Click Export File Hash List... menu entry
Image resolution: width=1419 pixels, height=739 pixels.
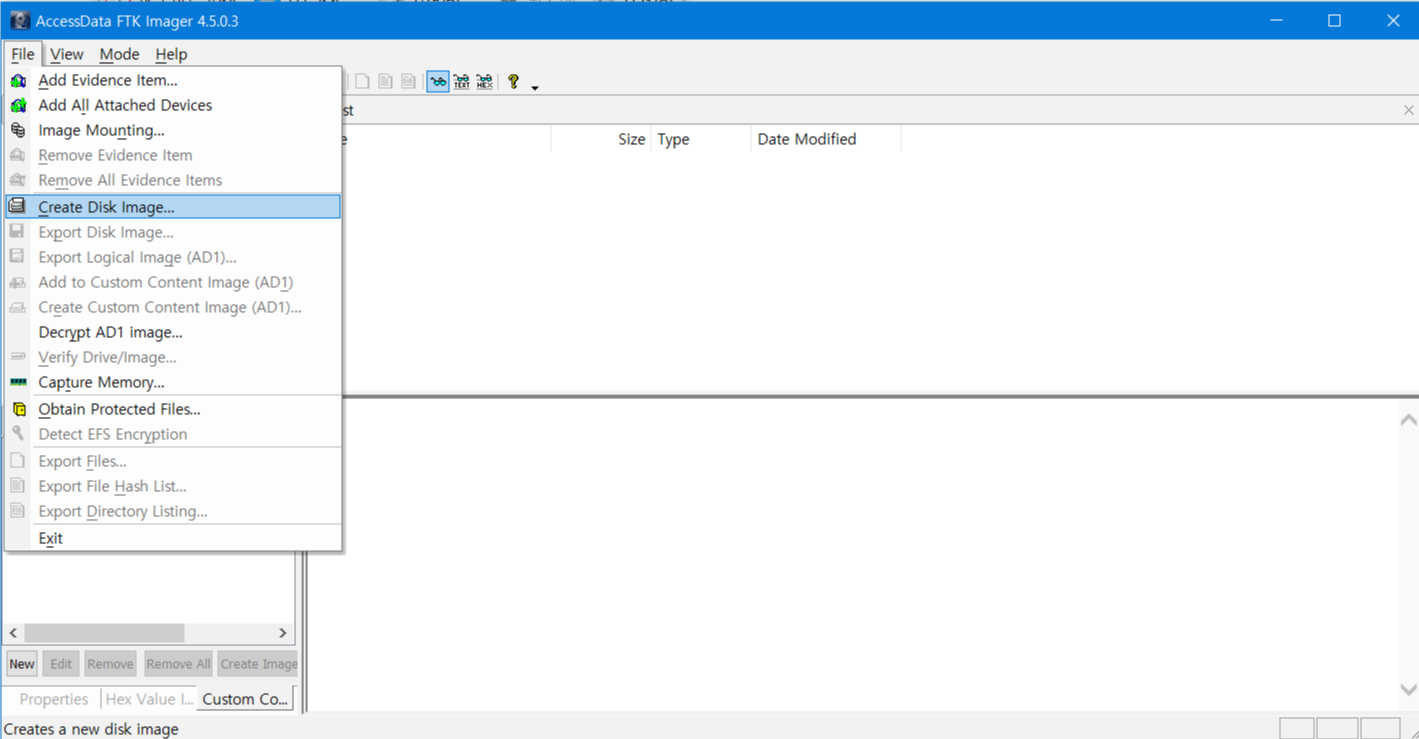173,486
